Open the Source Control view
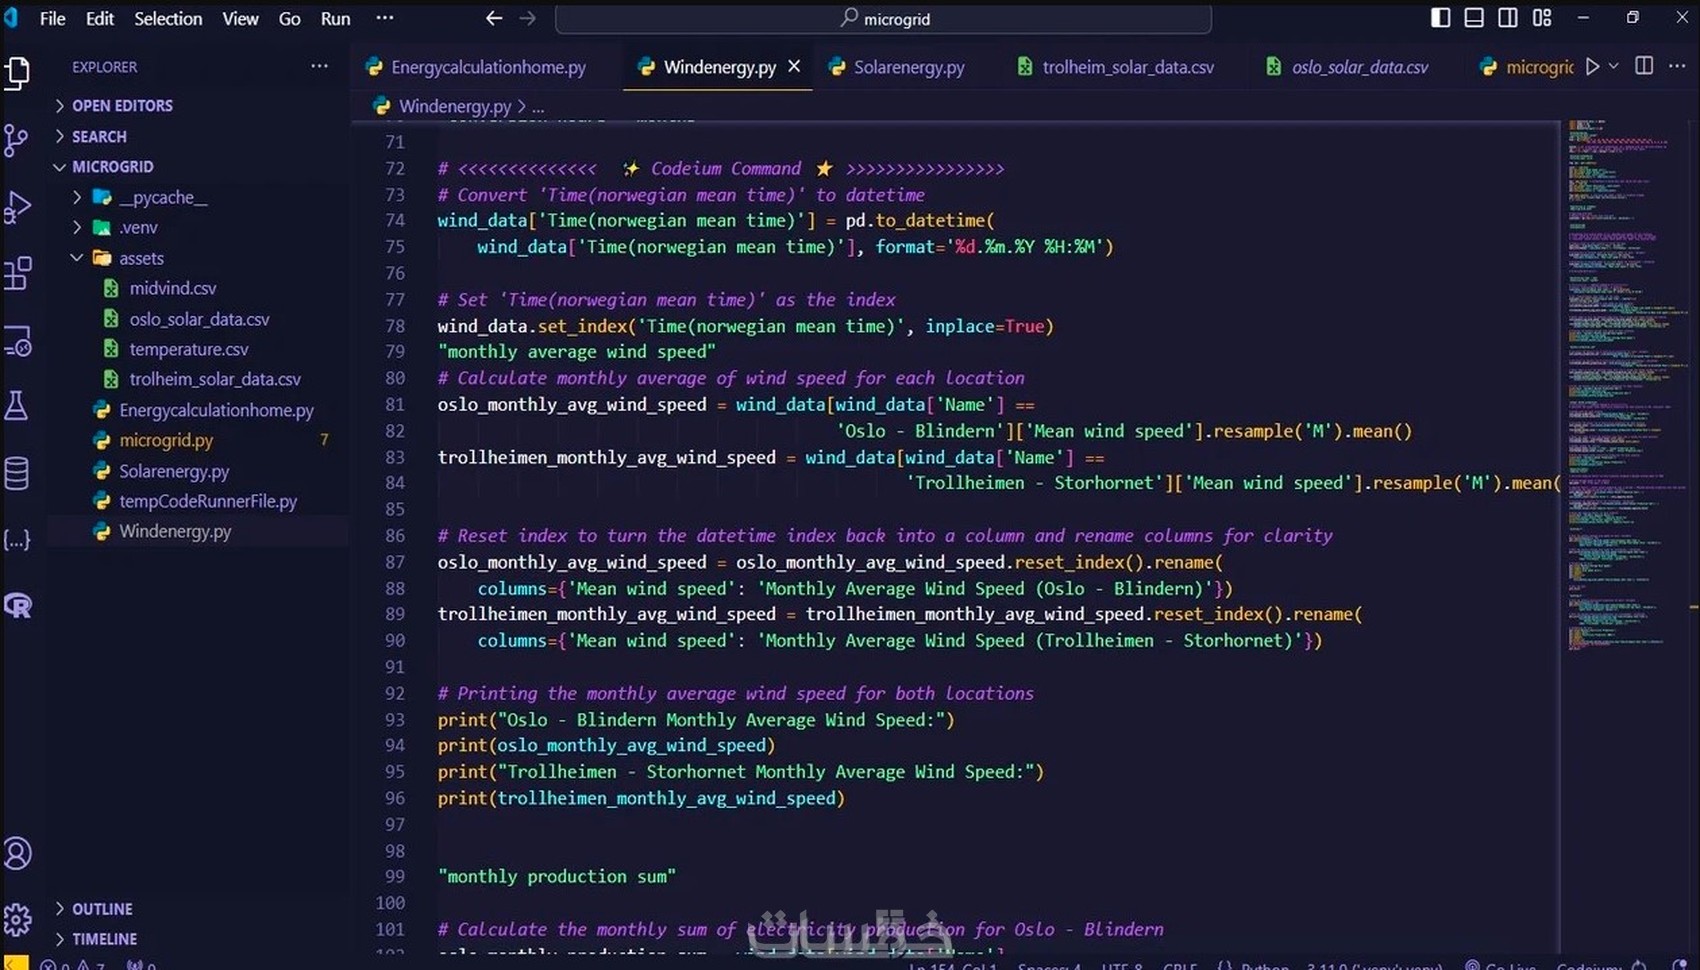The width and height of the screenshot is (1700, 970). coord(18,140)
